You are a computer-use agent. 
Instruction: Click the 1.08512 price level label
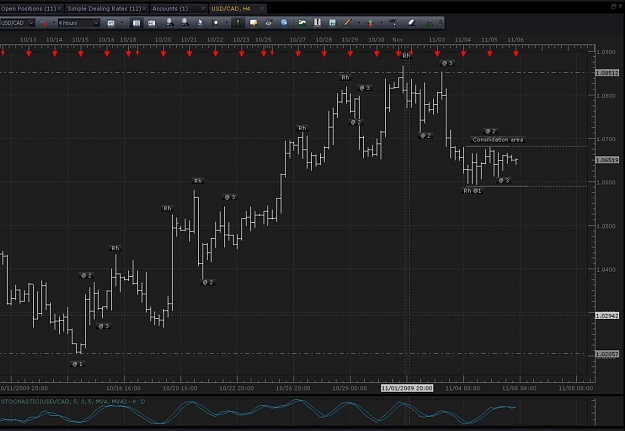607,73
